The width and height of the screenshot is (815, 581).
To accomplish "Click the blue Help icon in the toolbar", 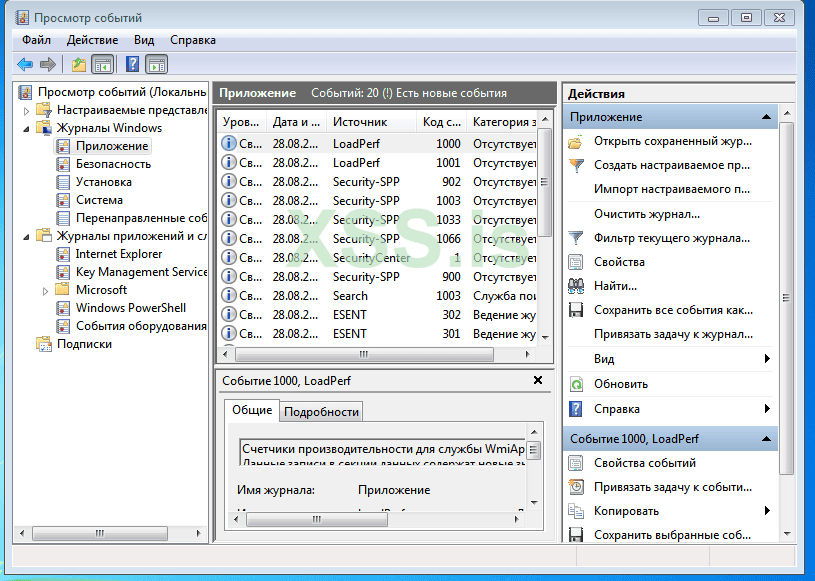I will [x=132, y=65].
